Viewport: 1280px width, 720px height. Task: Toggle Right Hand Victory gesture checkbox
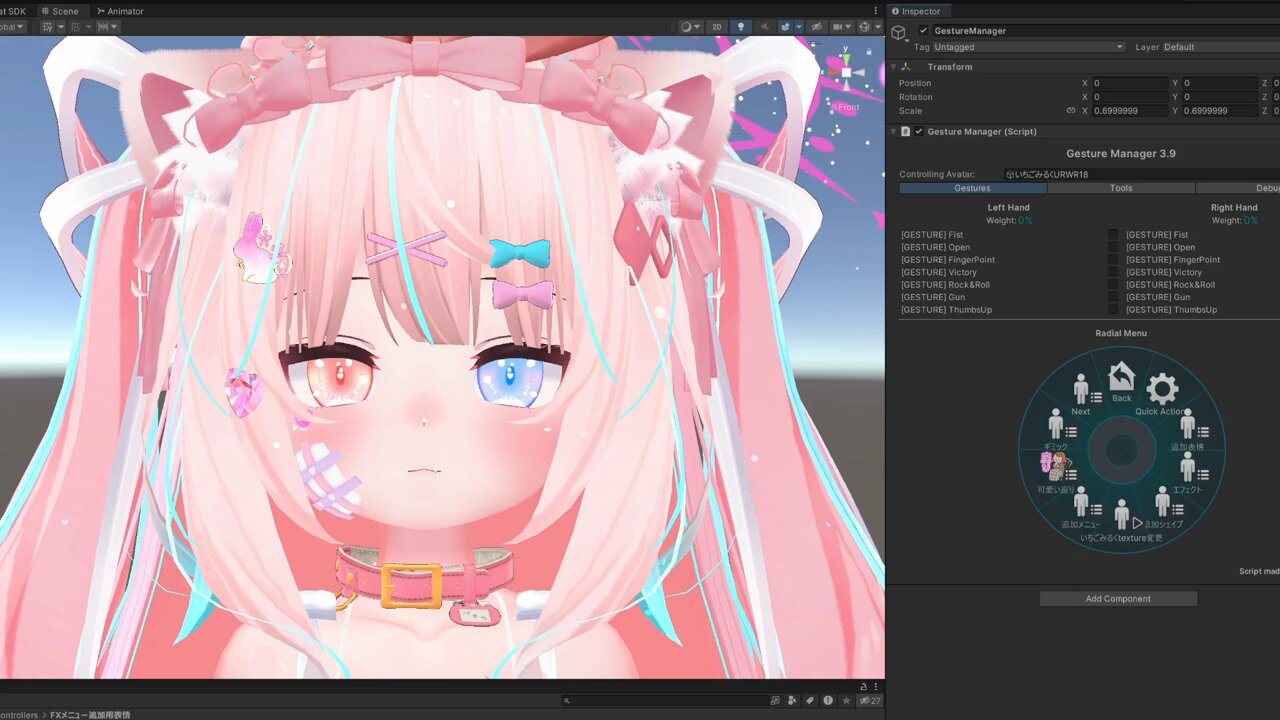(1113, 272)
